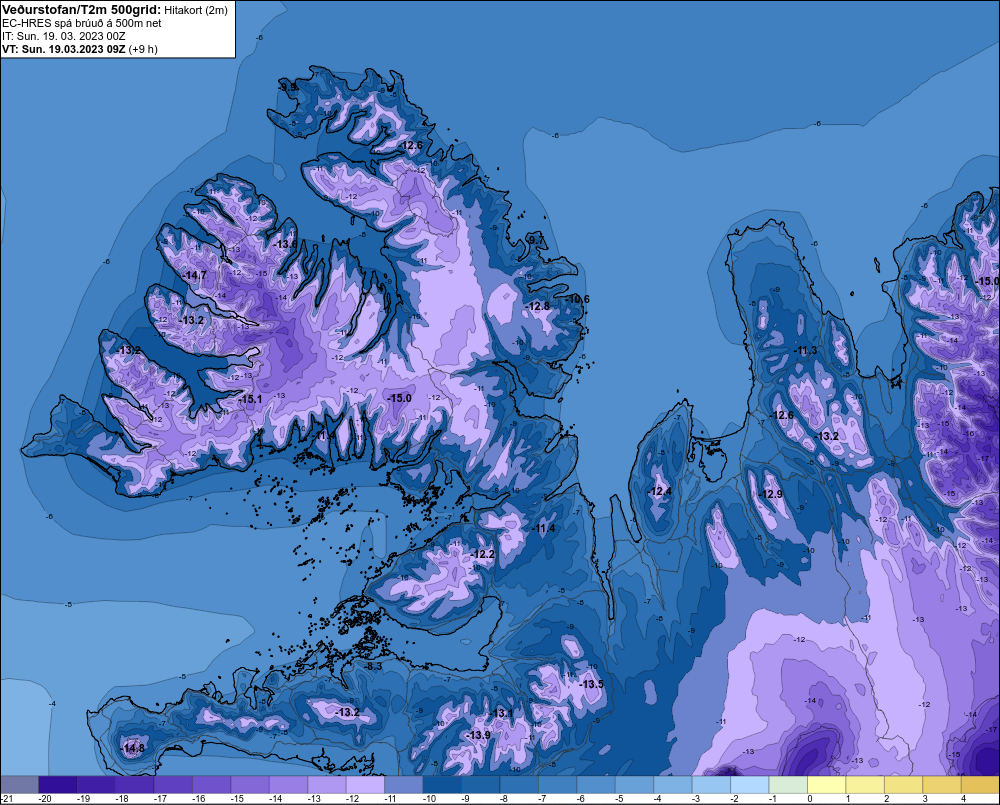The width and height of the screenshot is (1000, 805).
Task: Click the -13.5 temperature value on map
Action: point(591,684)
